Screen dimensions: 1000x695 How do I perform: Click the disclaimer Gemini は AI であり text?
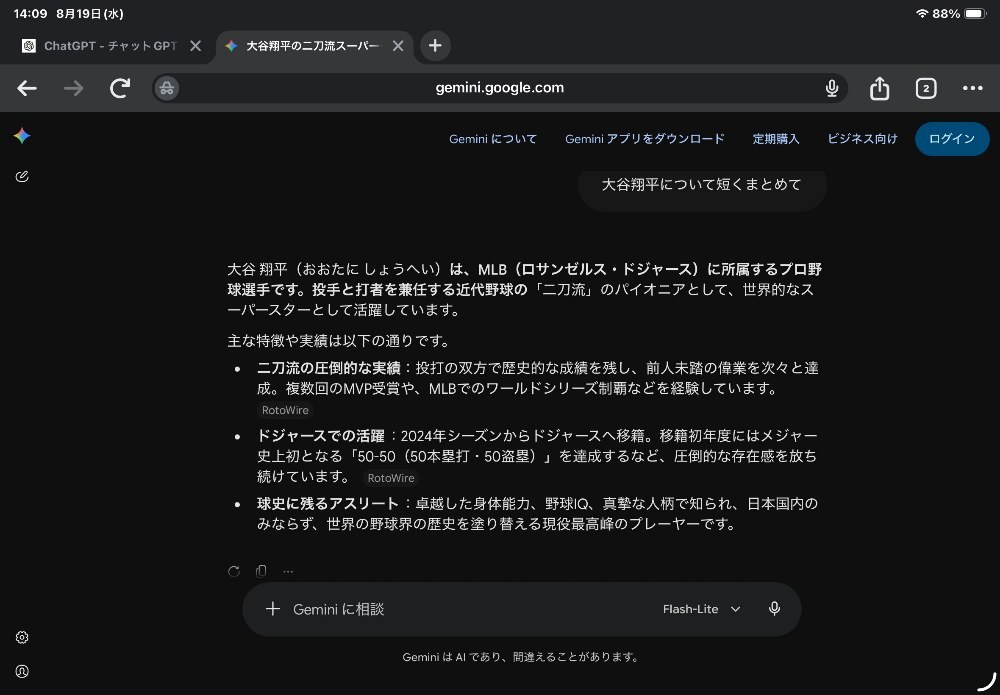pyautogui.click(x=521, y=657)
